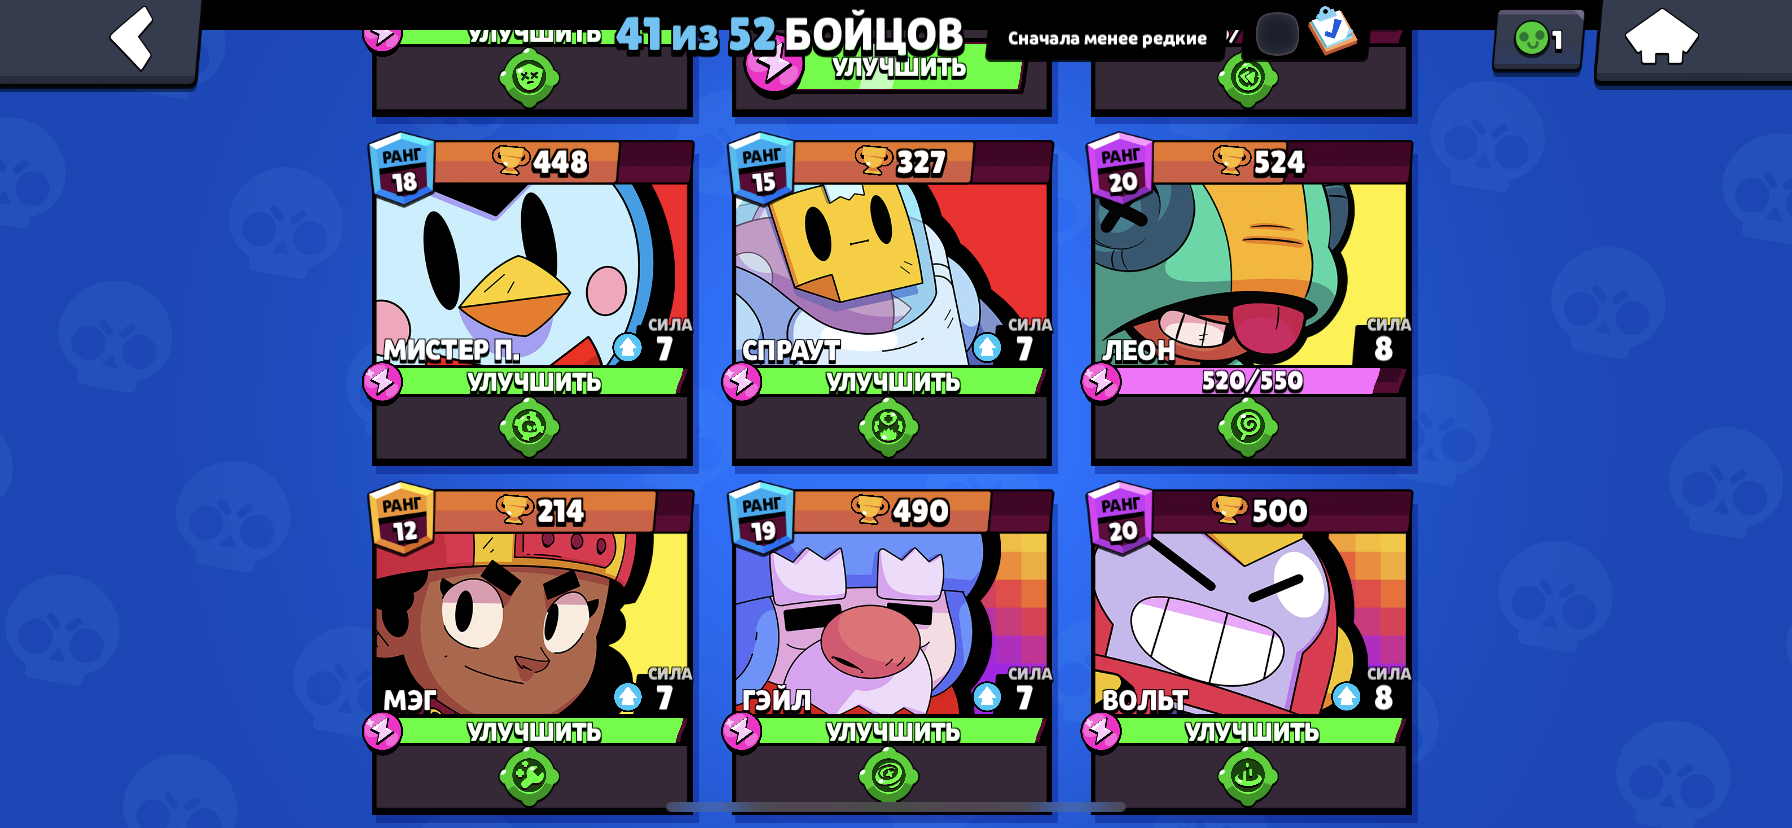Viewport: 1792px width, 828px height.
Task: Open the sort order dropdown
Action: (x=1107, y=39)
